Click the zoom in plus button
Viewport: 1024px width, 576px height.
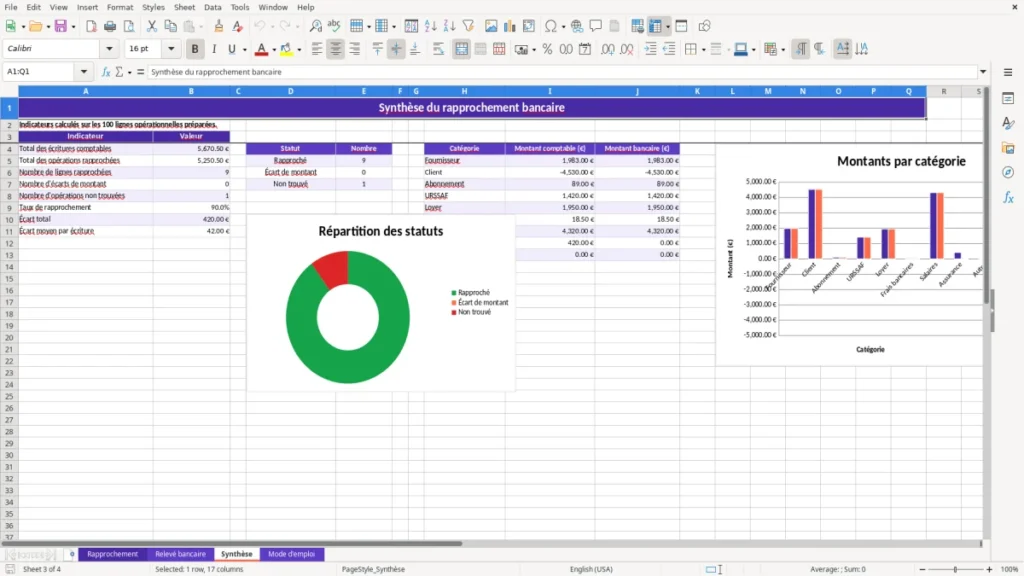[989, 569]
